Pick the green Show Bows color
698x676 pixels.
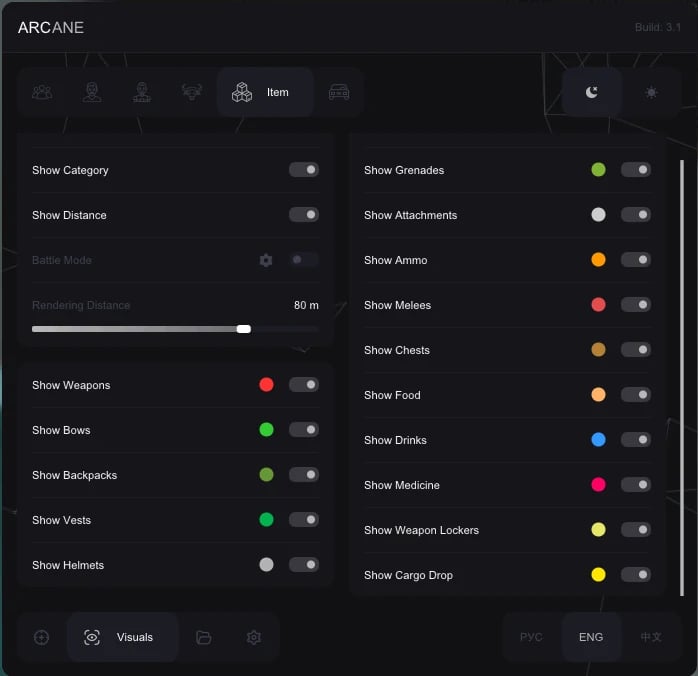266,429
